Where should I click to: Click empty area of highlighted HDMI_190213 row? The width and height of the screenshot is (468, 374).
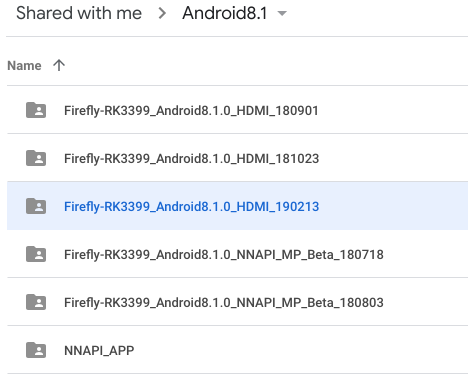click(393, 206)
